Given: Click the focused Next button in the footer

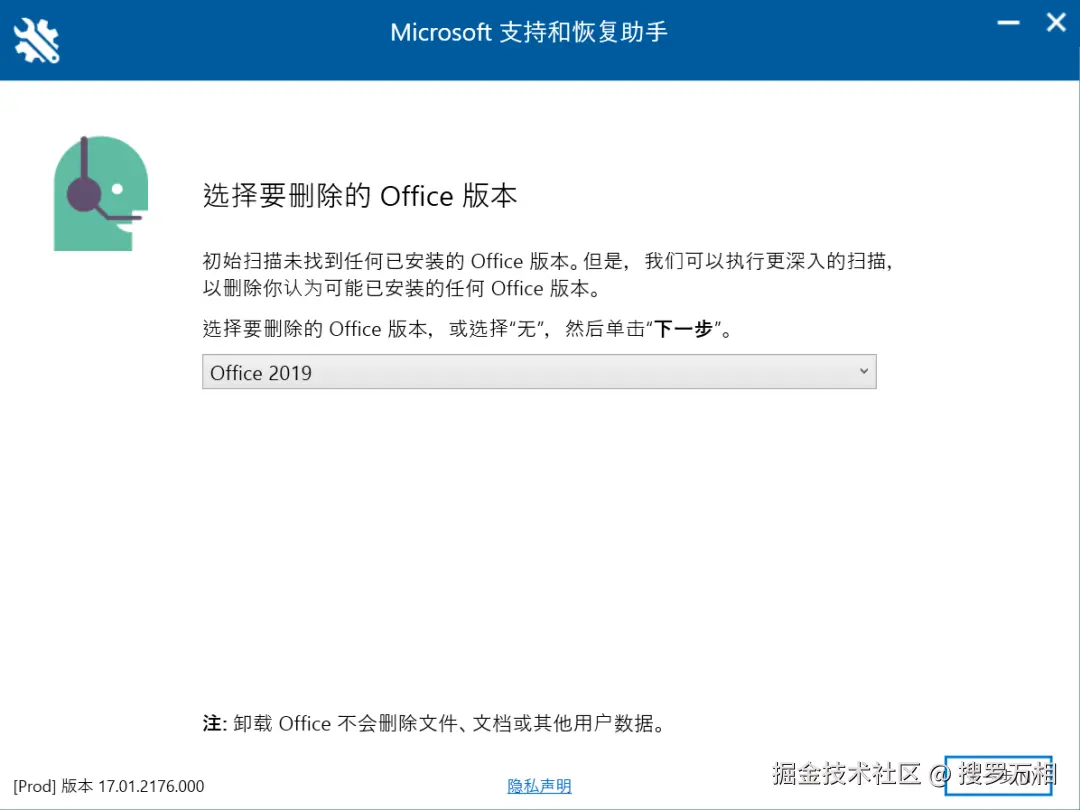Looking at the screenshot, I should [998, 775].
